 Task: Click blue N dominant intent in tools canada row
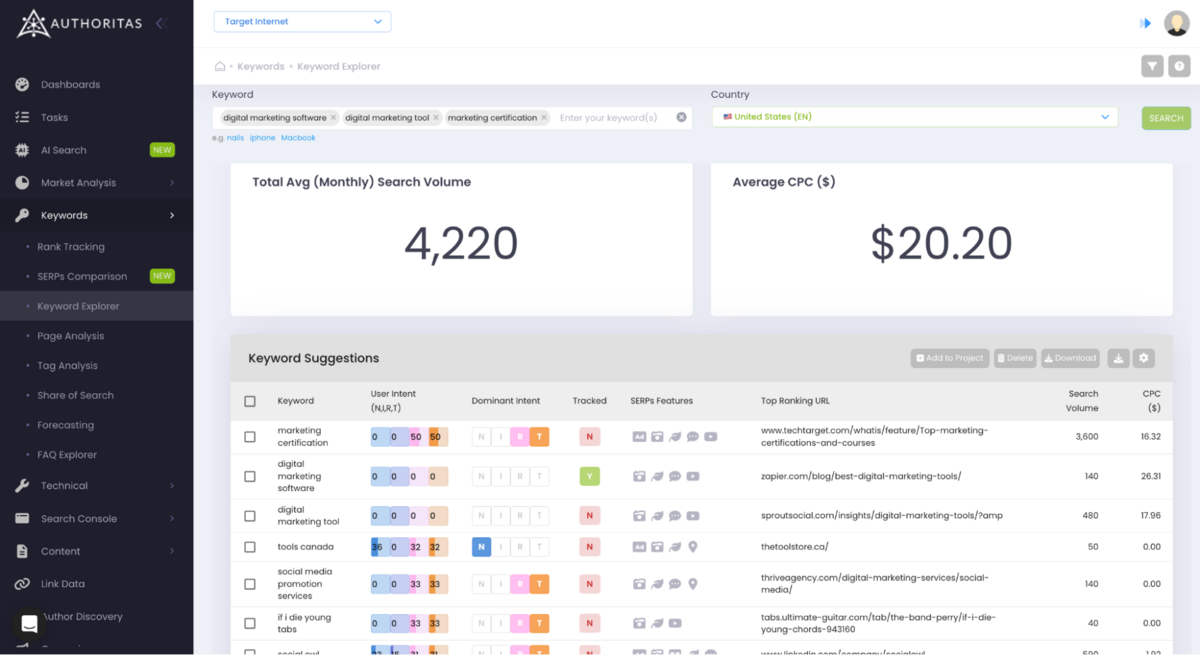pos(481,547)
